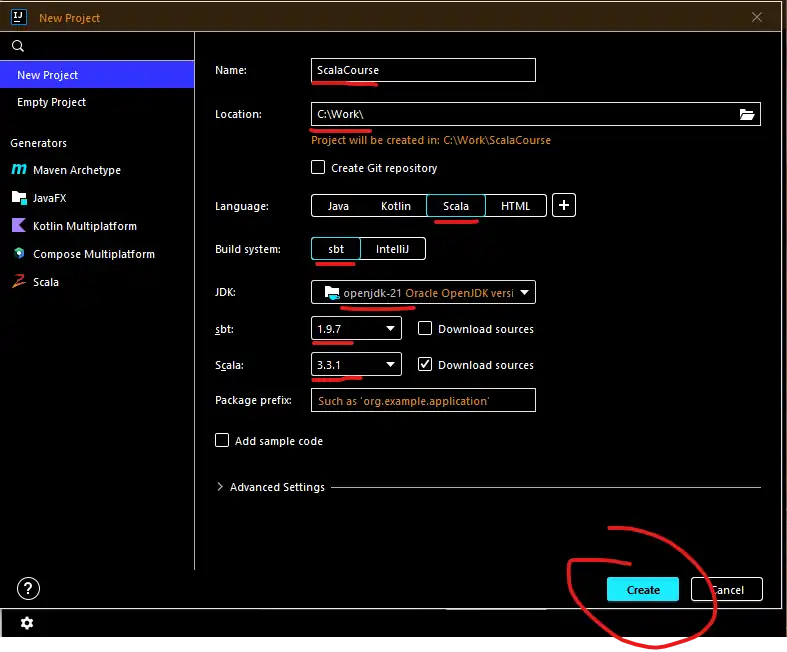Viewport: 787px width, 652px height.
Task: Select New Project in left list
Action: tap(48, 75)
